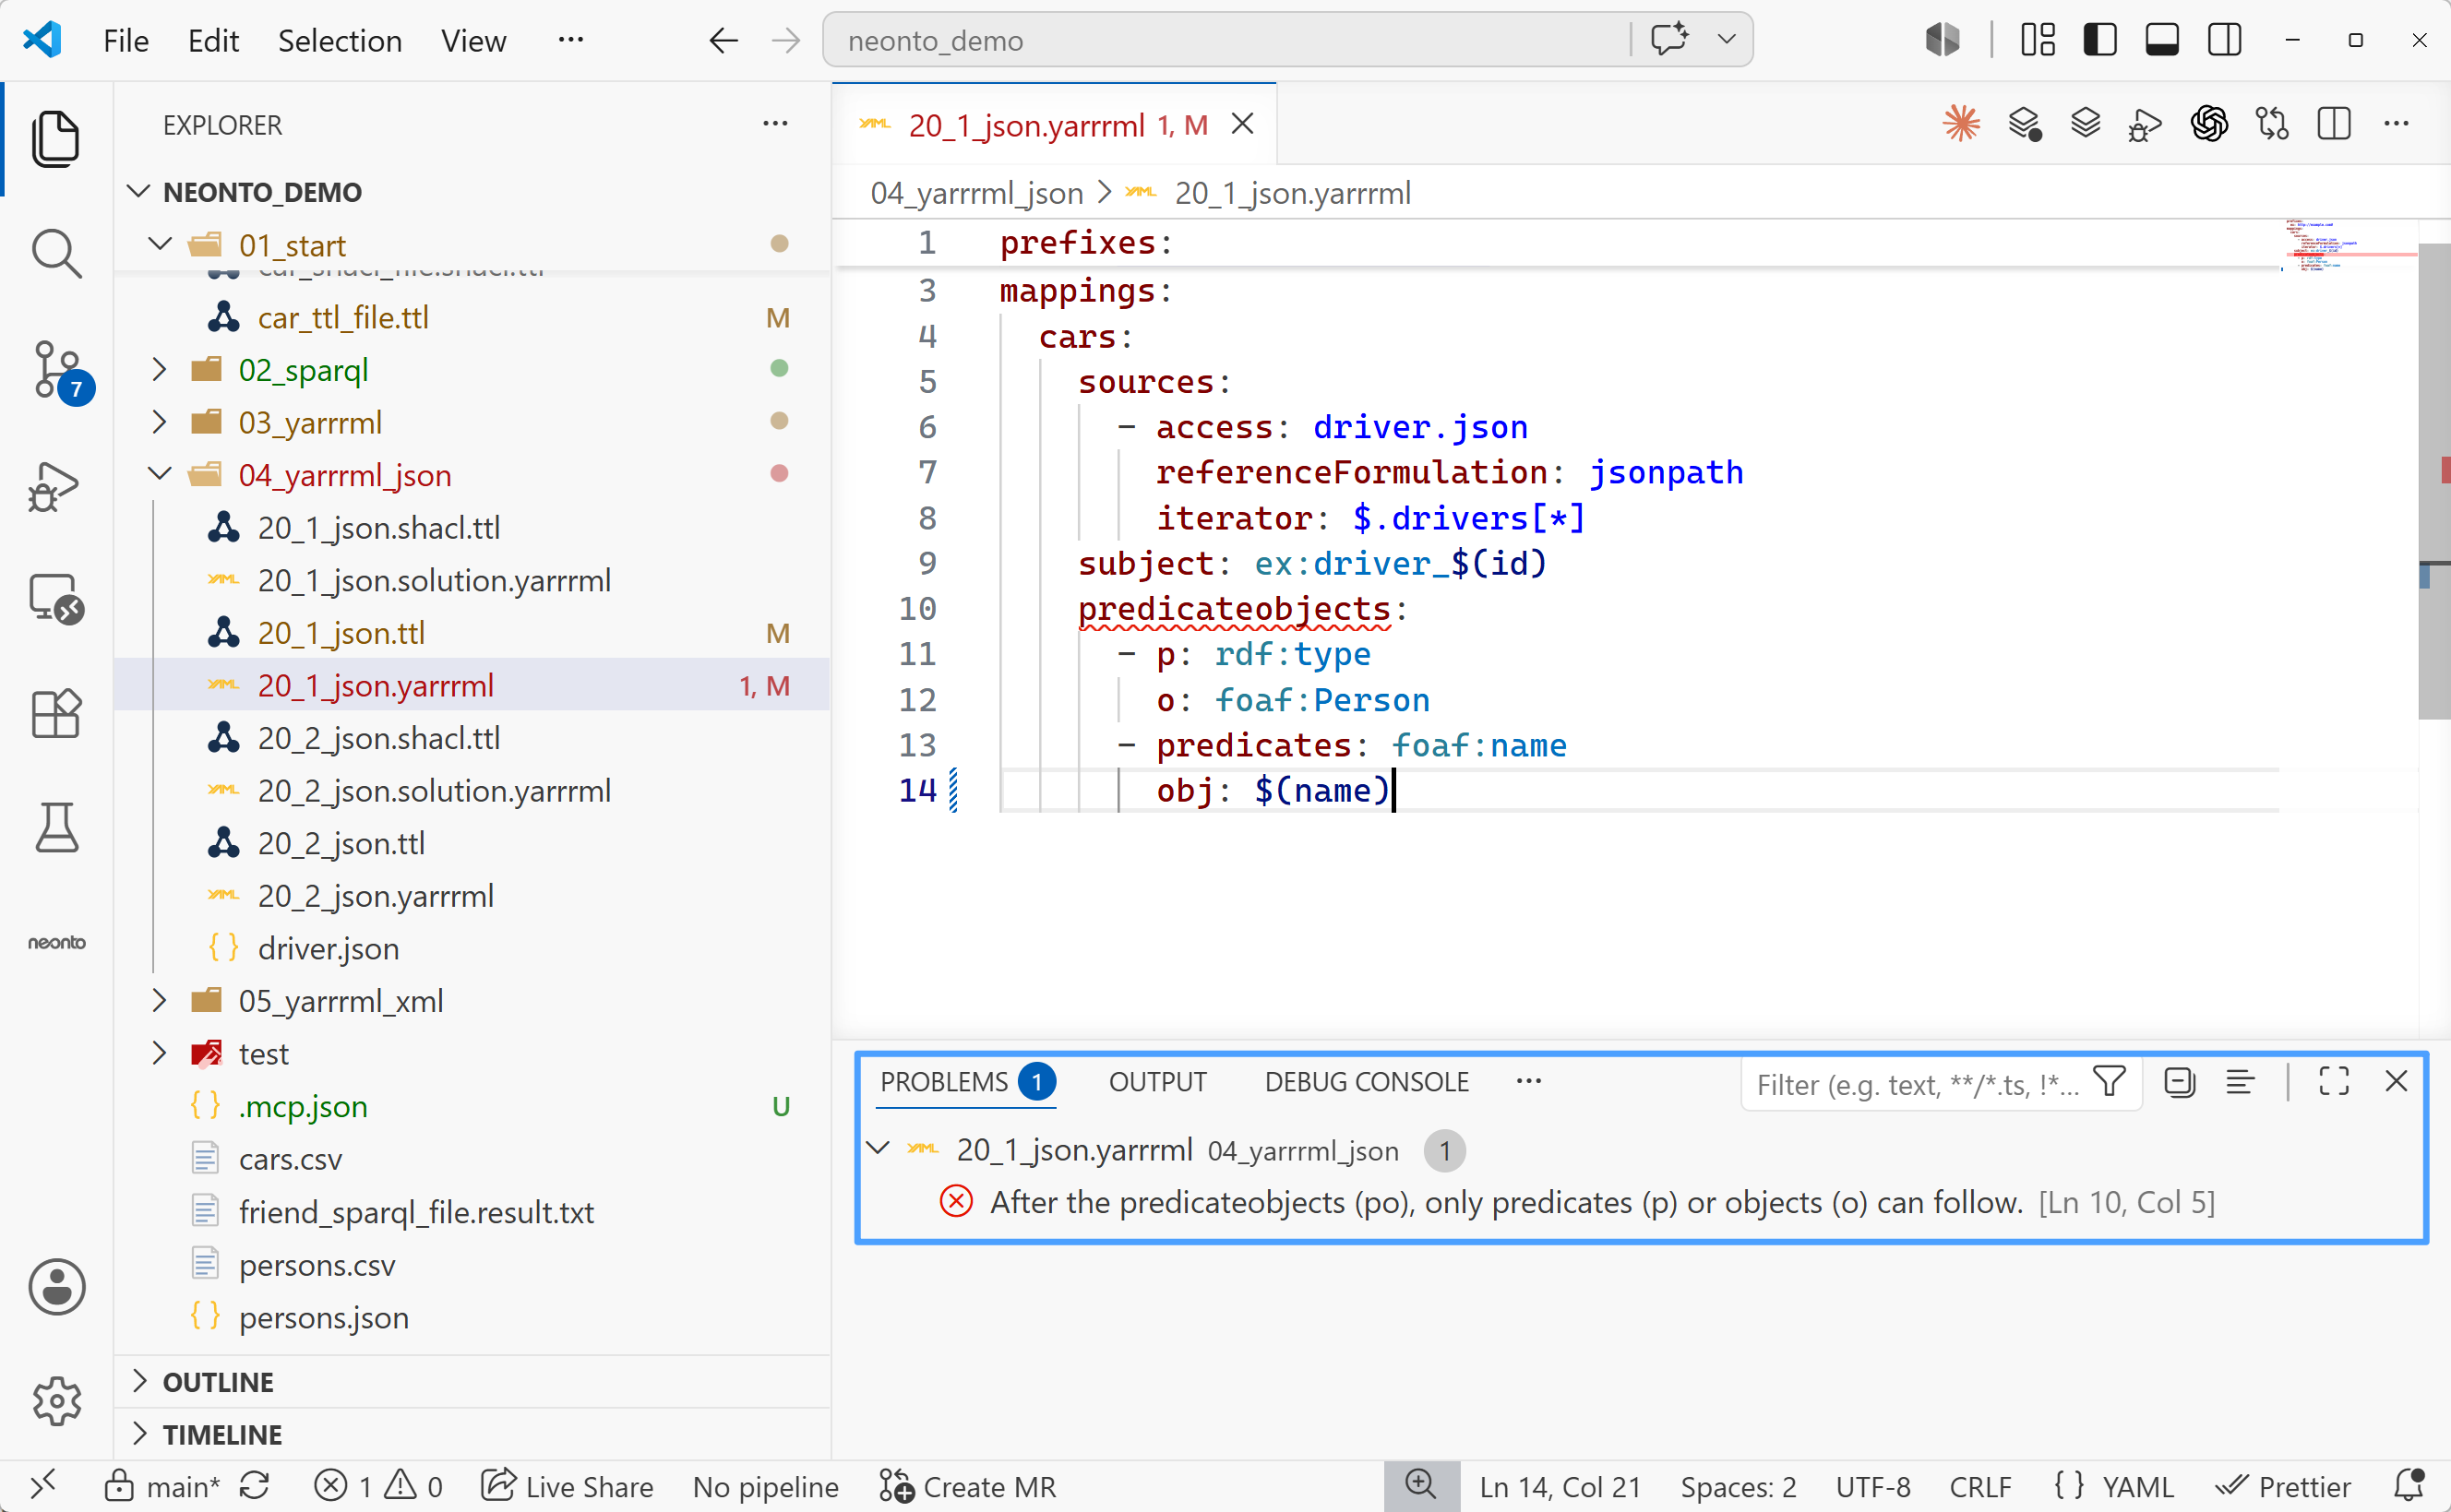Switch to the OUTPUT tab
This screenshot has width=2451, height=1512.
(1157, 1082)
